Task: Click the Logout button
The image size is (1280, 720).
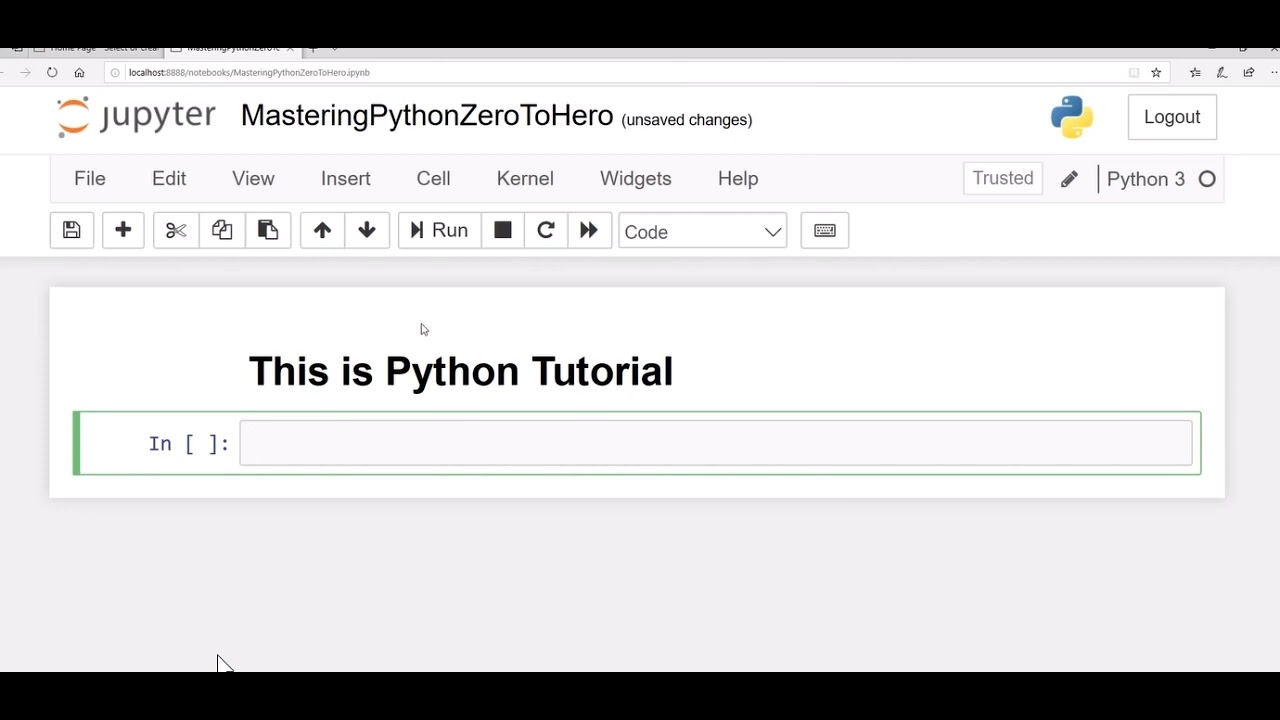Action: click(1172, 117)
